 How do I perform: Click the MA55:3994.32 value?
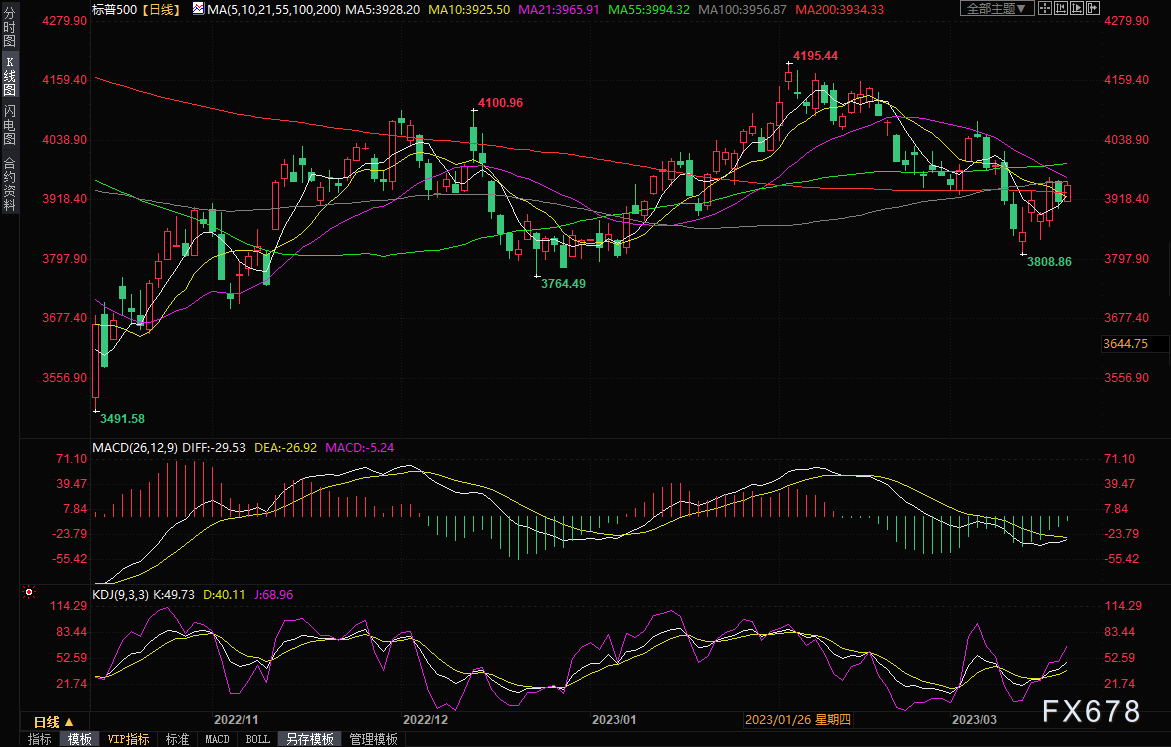[649, 10]
